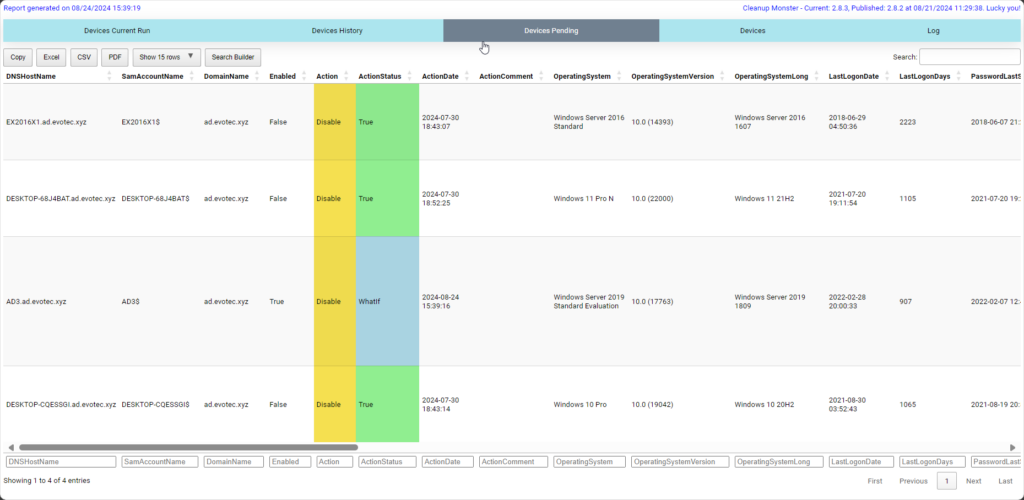Select the Log tab
Screen dimensions: 1024x500
(x=932, y=31)
